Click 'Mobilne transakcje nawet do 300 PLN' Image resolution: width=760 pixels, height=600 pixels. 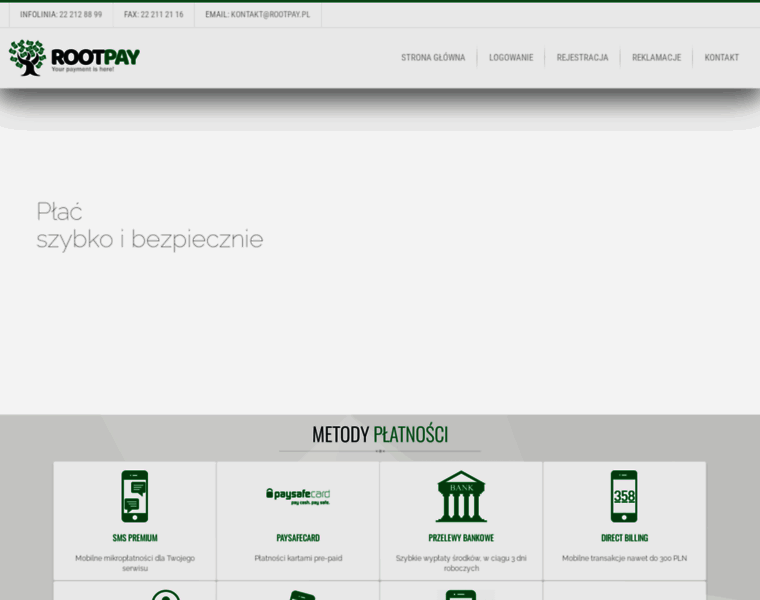tap(624, 558)
